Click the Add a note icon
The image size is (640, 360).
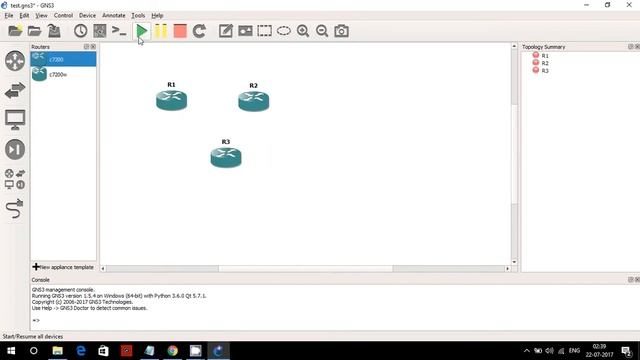(225, 31)
